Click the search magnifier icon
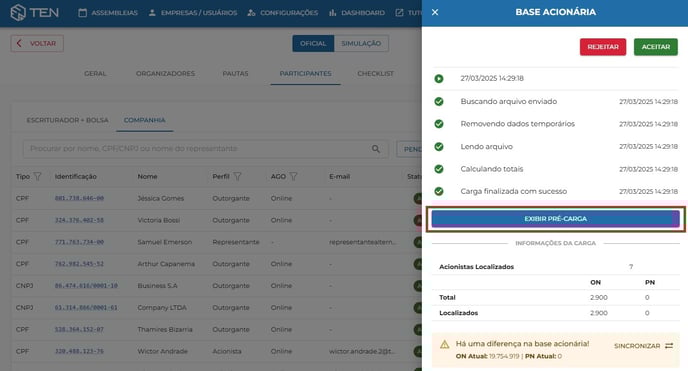 (376, 149)
